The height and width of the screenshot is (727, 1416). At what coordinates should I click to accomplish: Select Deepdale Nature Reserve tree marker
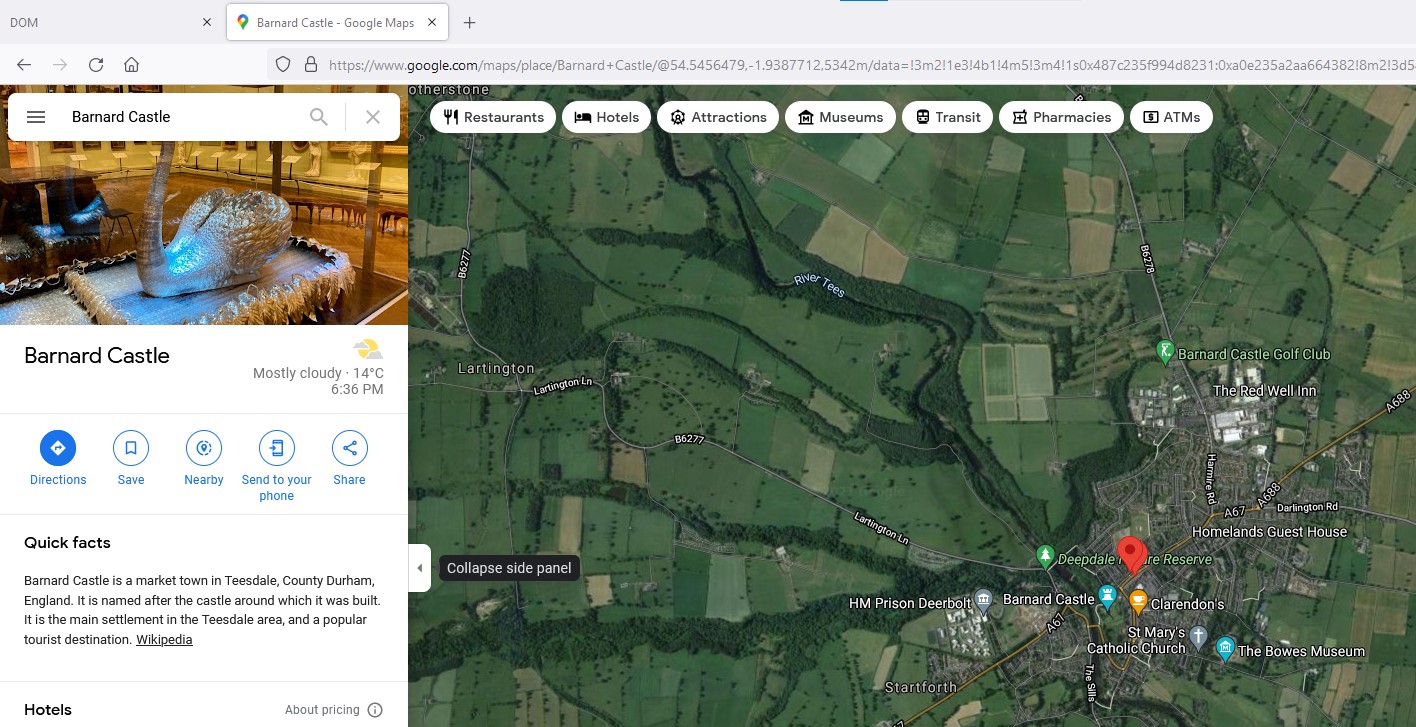(x=1045, y=556)
